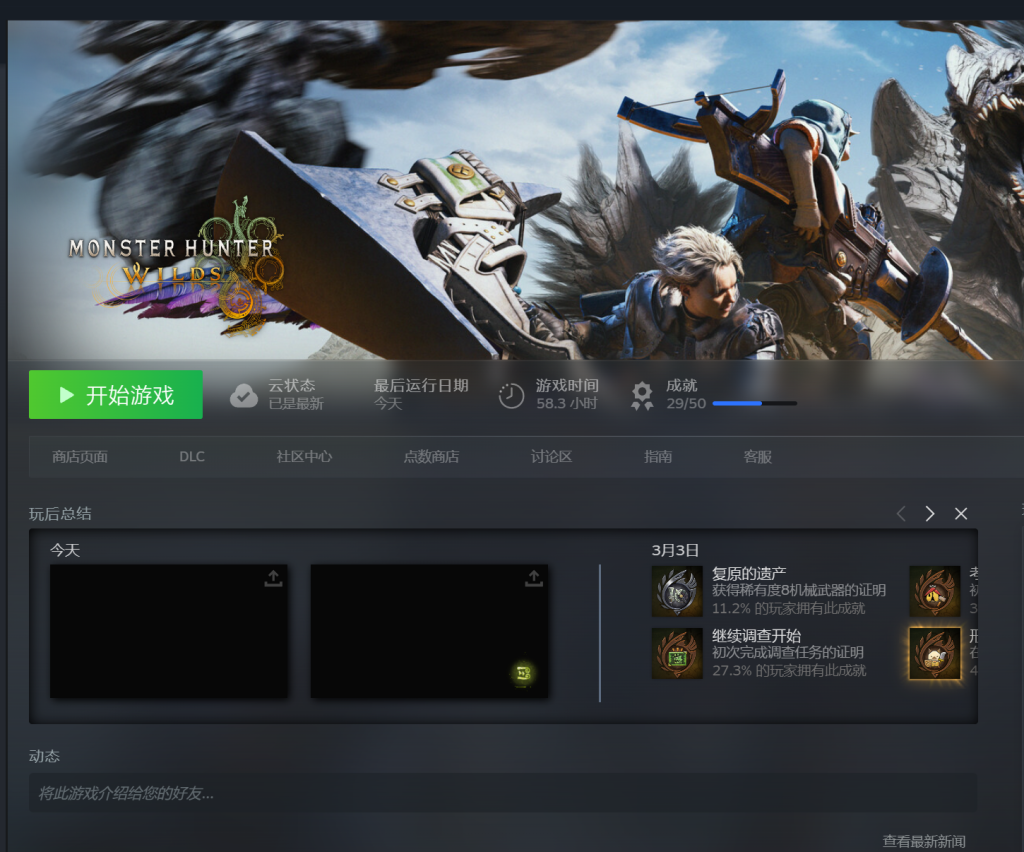Go to previous post-game summary page

(x=901, y=514)
